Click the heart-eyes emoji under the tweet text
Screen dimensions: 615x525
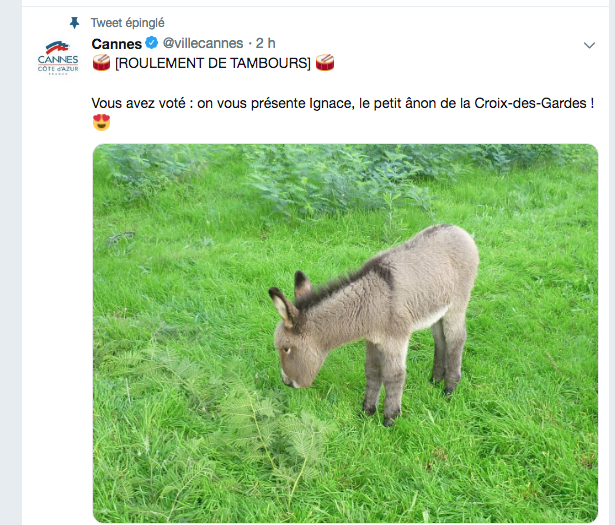[101, 122]
